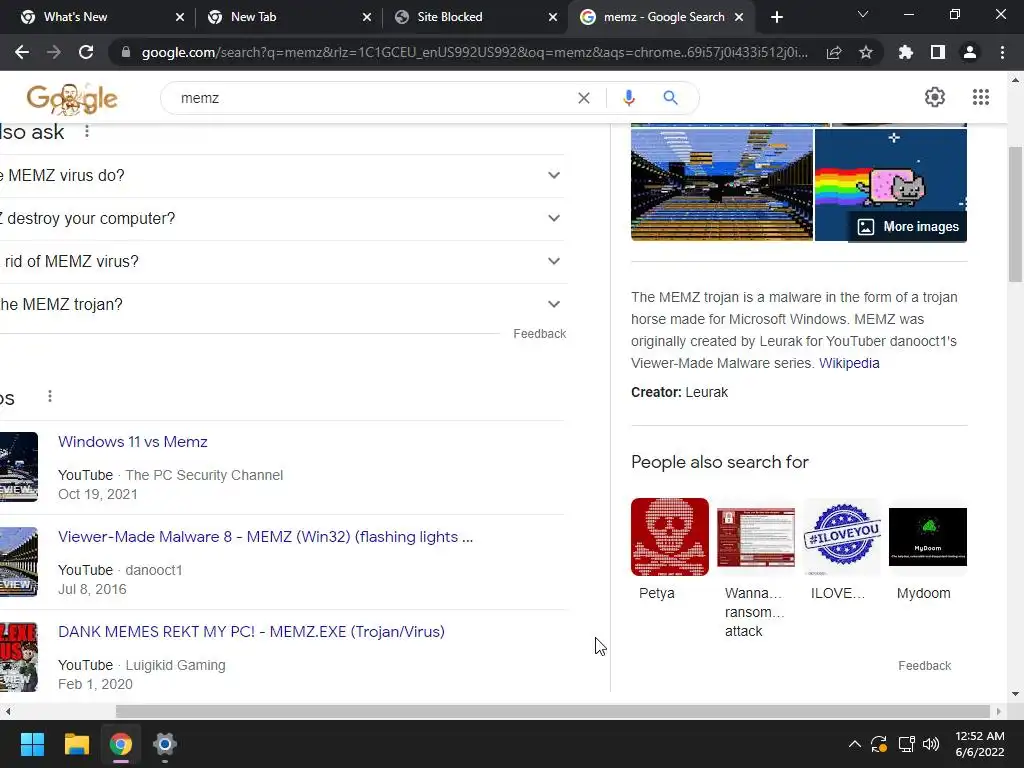This screenshot has width=1024, height=768.
Task: Submit search with the magnifier icon
Action: [x=670, y=98]
